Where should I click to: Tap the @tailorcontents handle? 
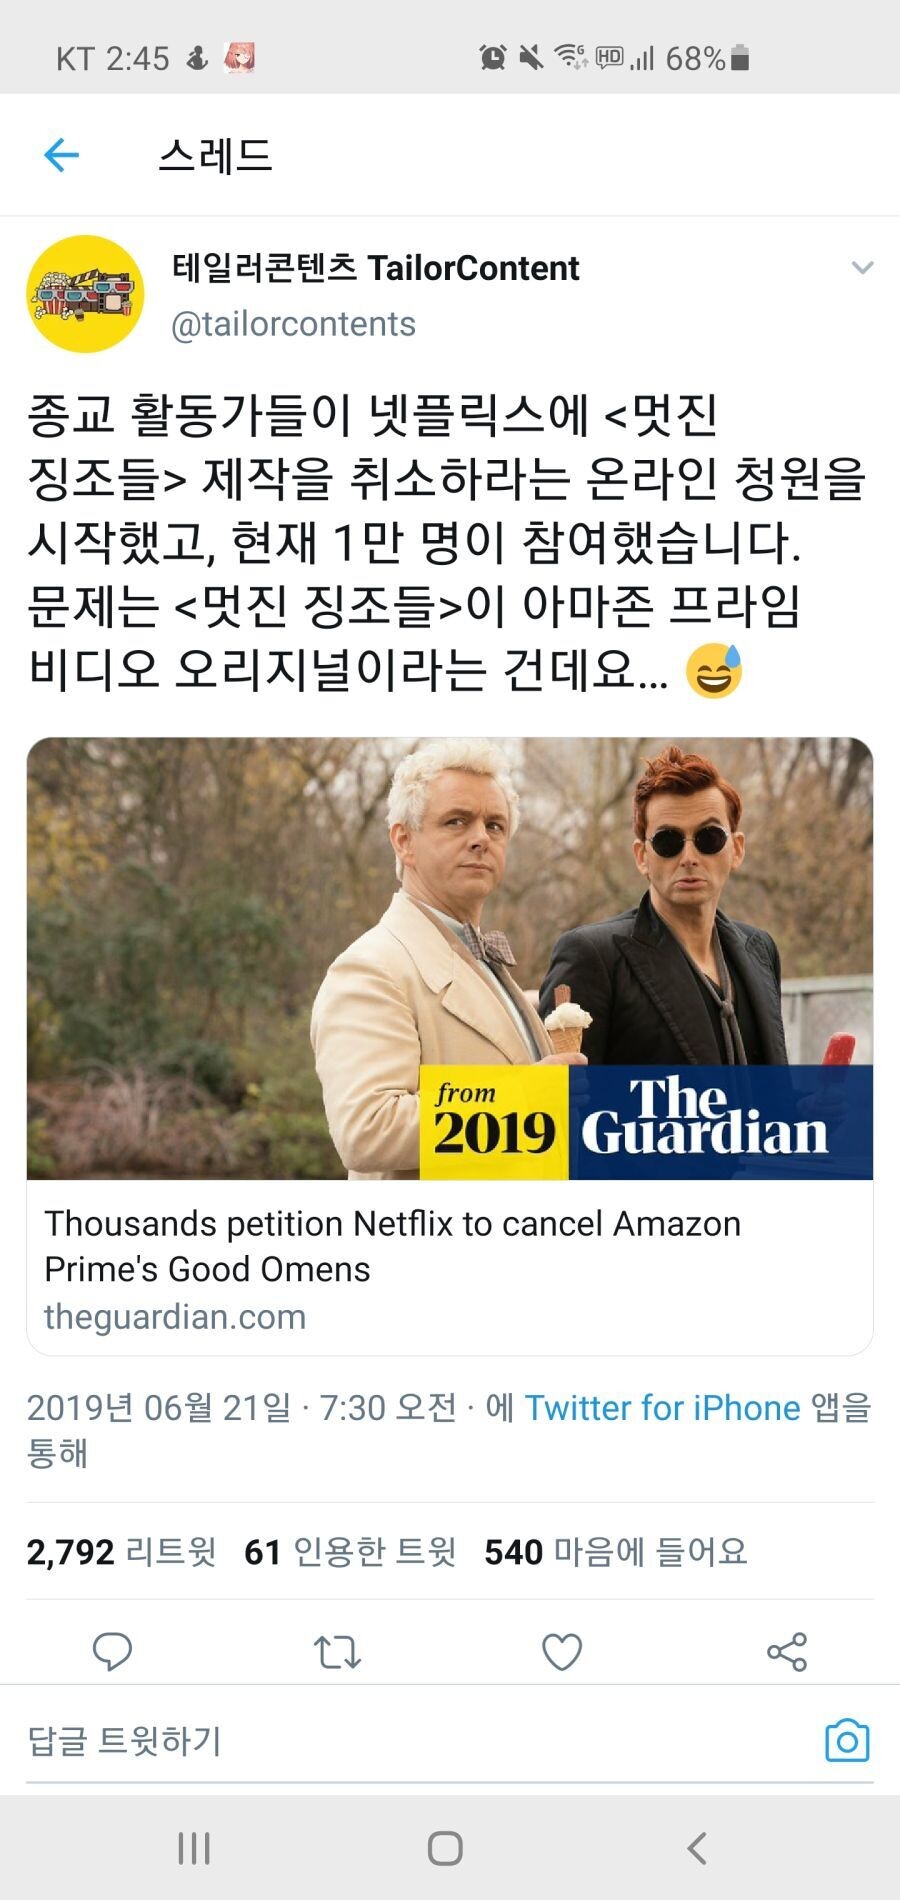pos(293,324)
